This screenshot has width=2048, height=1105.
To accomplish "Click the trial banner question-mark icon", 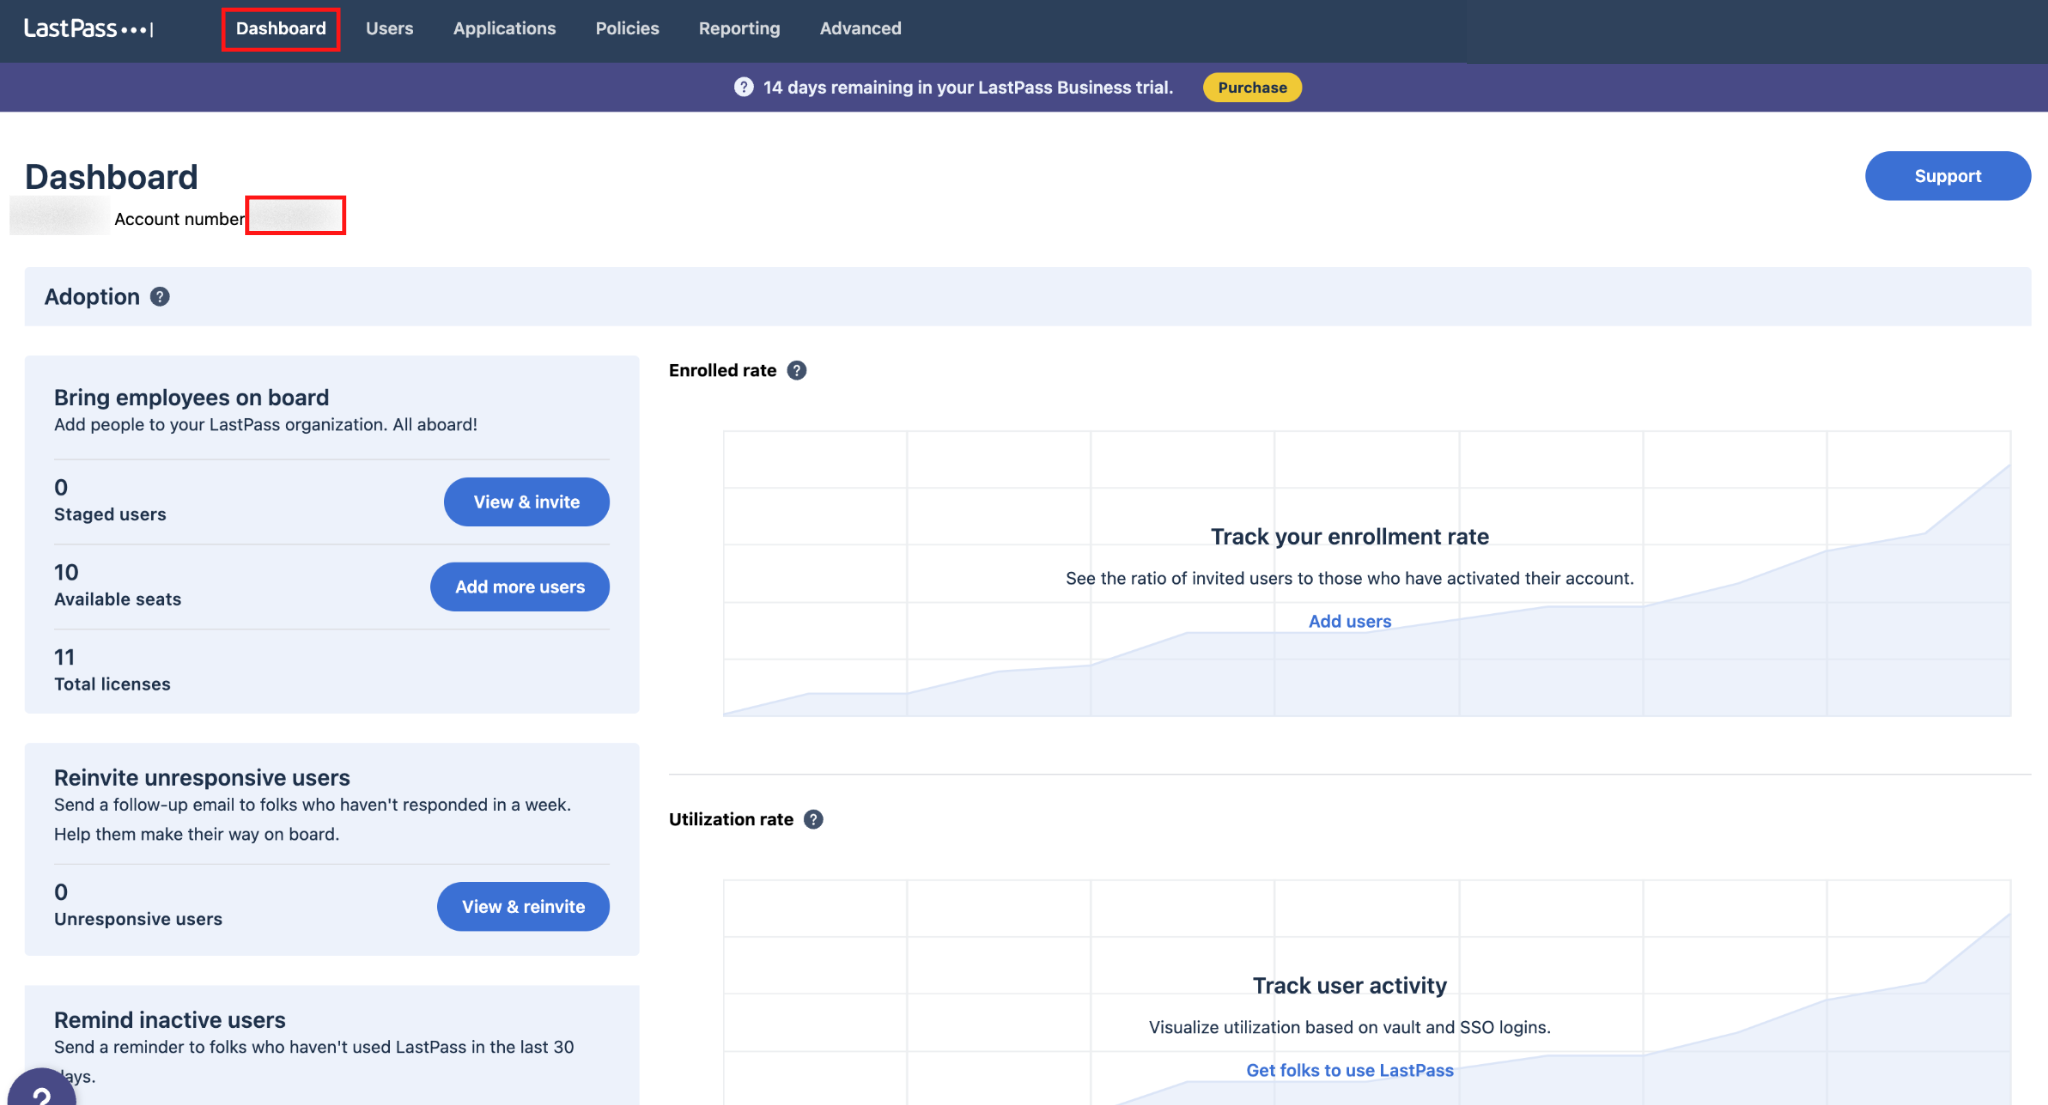I will pyautogui.click(x=744, y=87).
